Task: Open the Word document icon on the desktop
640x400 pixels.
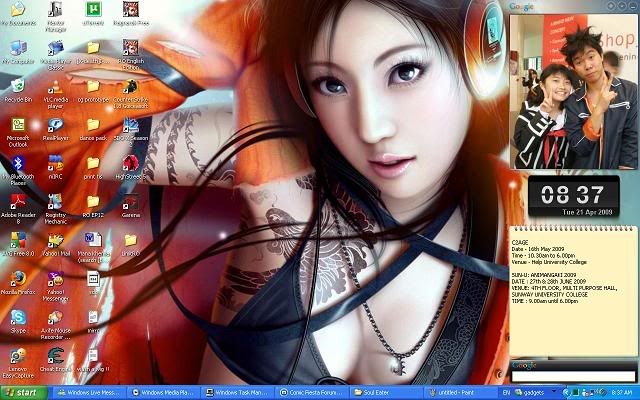Action: pyautogui.click(x=93, y=247)
